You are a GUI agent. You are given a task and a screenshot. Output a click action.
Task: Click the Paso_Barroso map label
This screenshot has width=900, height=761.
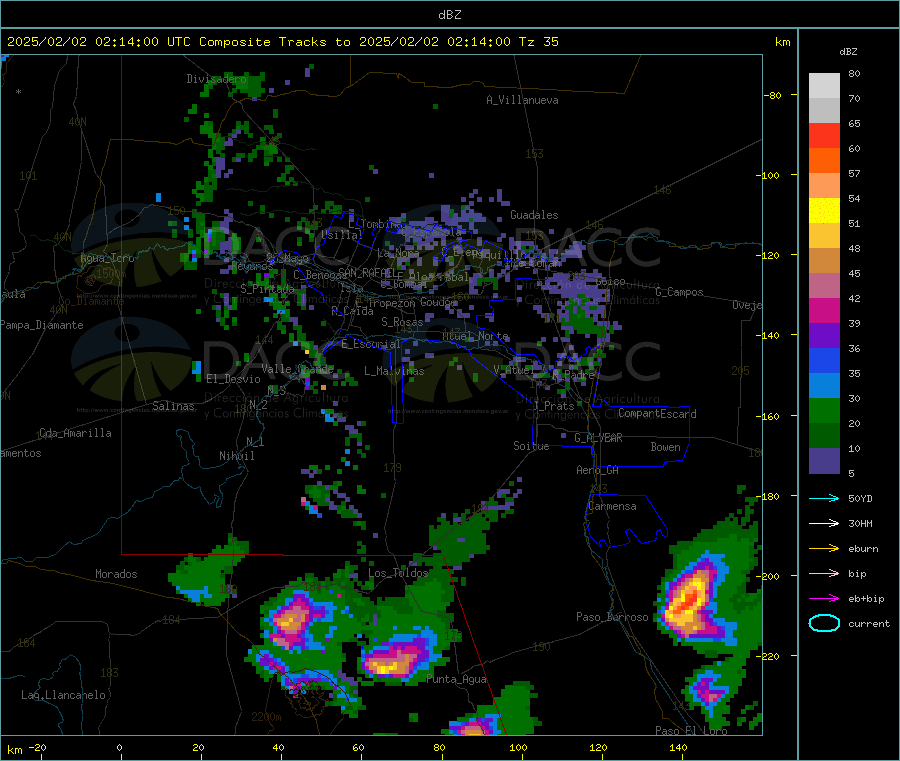pyautogui.click(x=612, y=617)
